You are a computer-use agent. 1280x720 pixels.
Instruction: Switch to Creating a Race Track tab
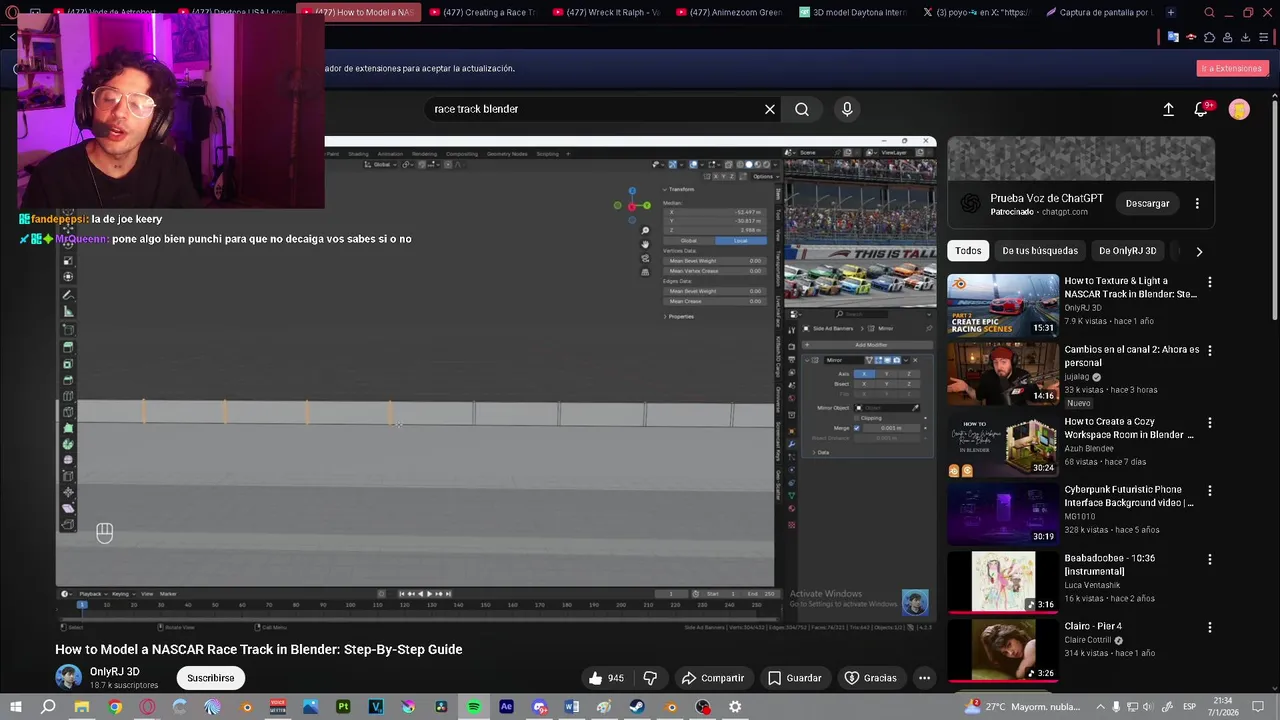coord(482,12)
